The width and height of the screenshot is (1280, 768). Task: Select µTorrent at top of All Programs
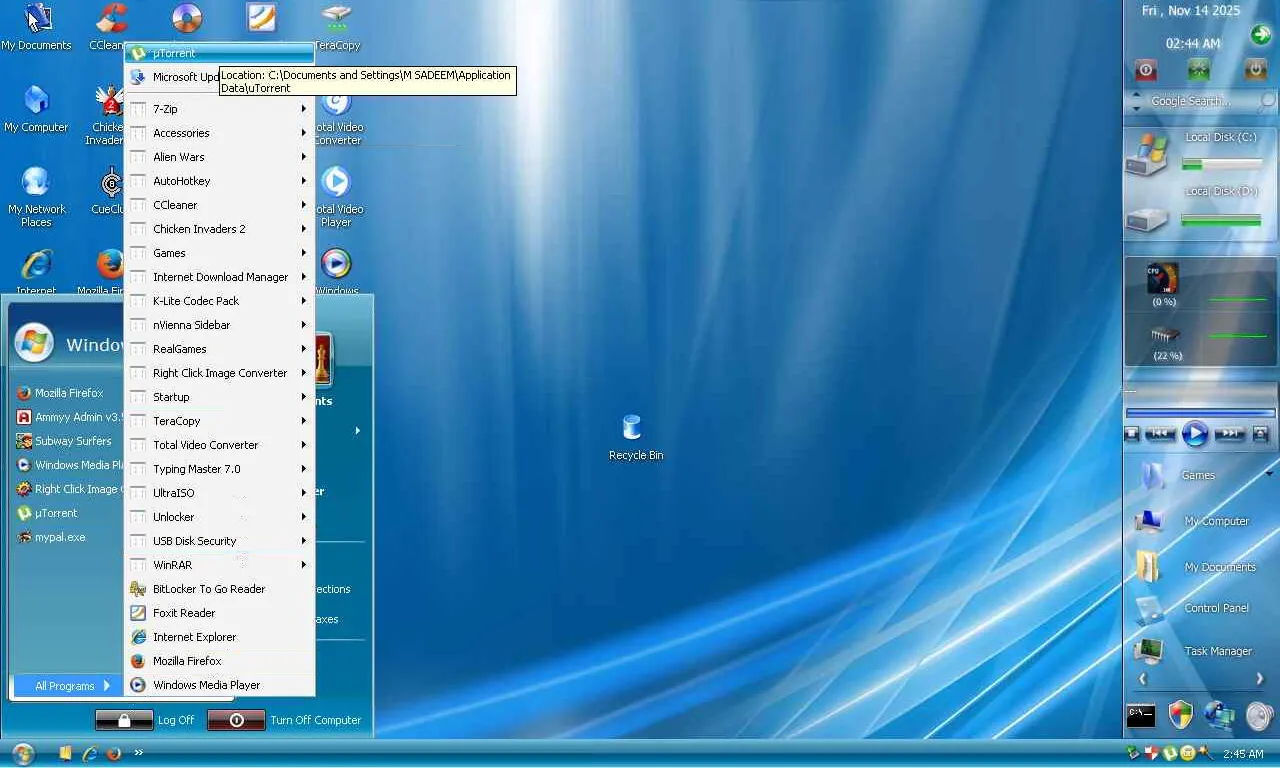coord(219,53)
